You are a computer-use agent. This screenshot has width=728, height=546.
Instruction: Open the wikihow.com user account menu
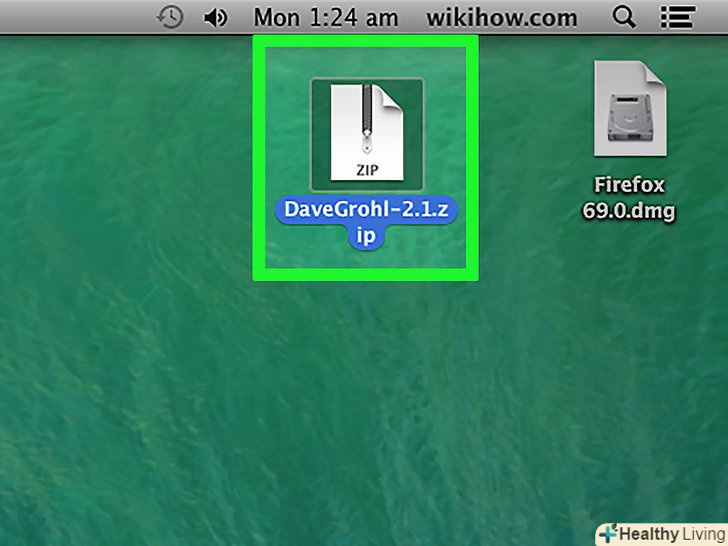click(x=502, y=18)
